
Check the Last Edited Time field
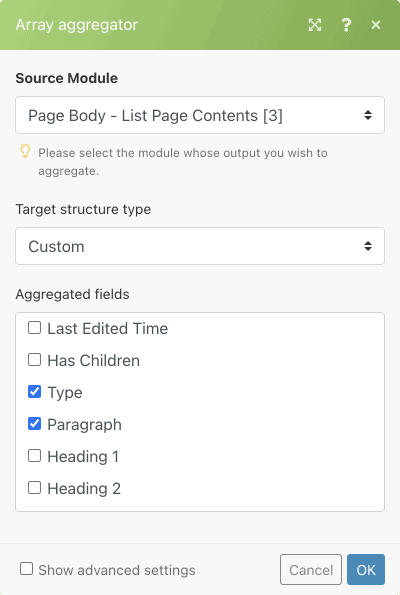pos(35,328)
